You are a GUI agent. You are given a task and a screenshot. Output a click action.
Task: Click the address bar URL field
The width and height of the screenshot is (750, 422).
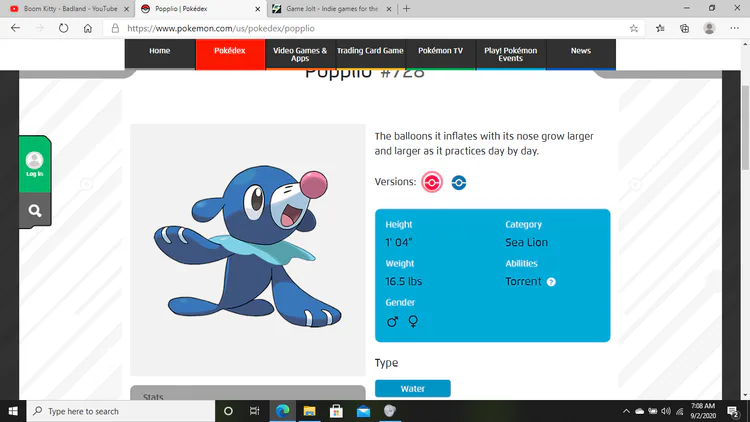coord(373,28)
